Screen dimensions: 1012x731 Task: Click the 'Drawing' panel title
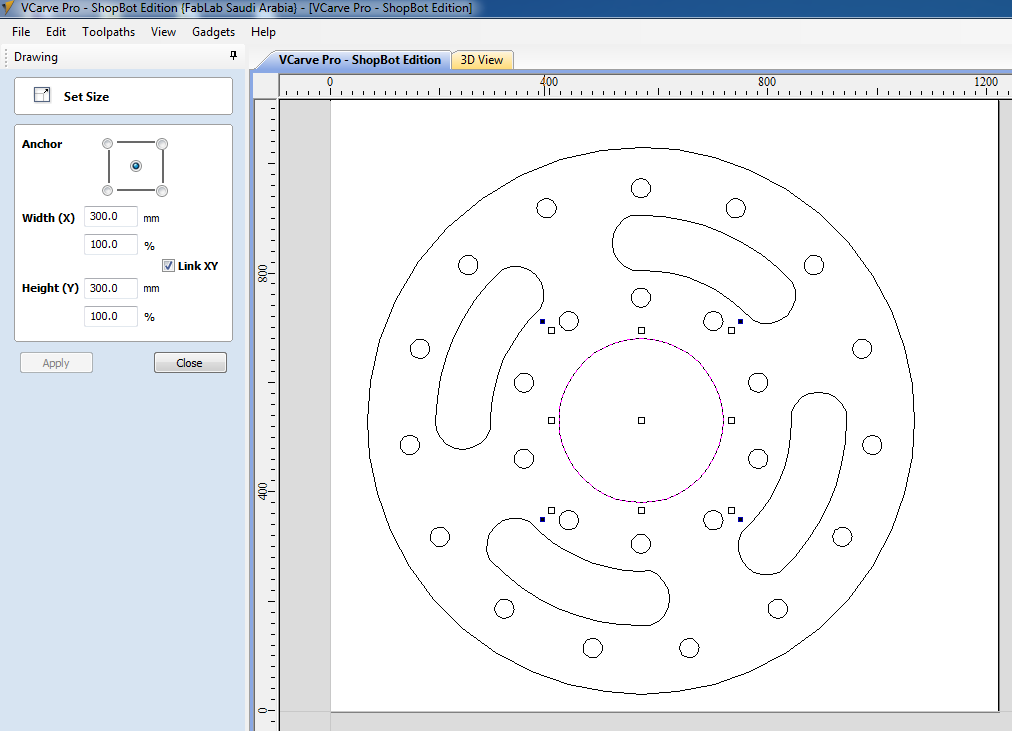coord(36,57)
